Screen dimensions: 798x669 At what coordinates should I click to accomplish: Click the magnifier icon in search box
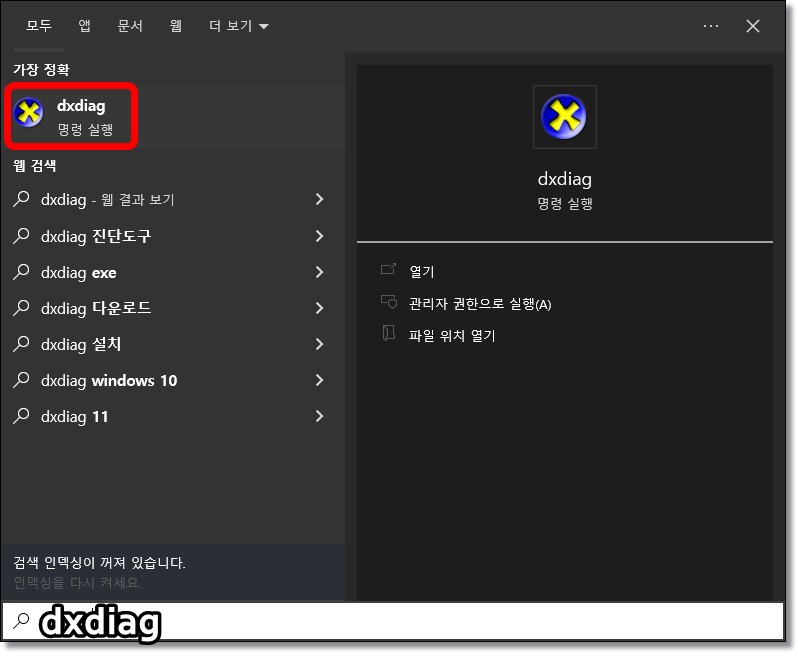click(21, 621)
